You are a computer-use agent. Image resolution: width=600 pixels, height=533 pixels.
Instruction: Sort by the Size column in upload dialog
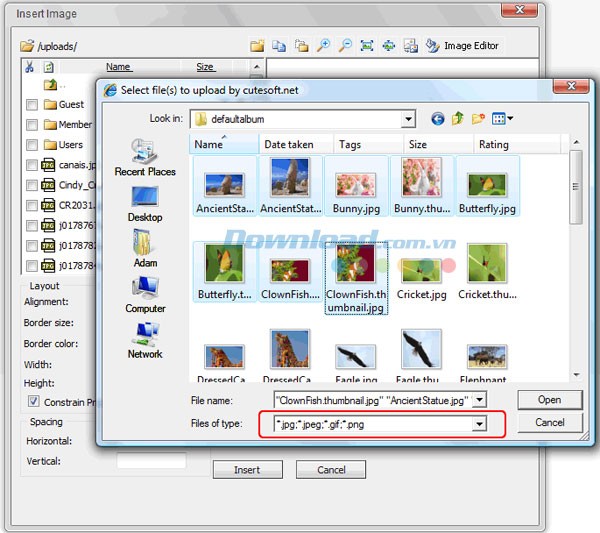[439, 144]
